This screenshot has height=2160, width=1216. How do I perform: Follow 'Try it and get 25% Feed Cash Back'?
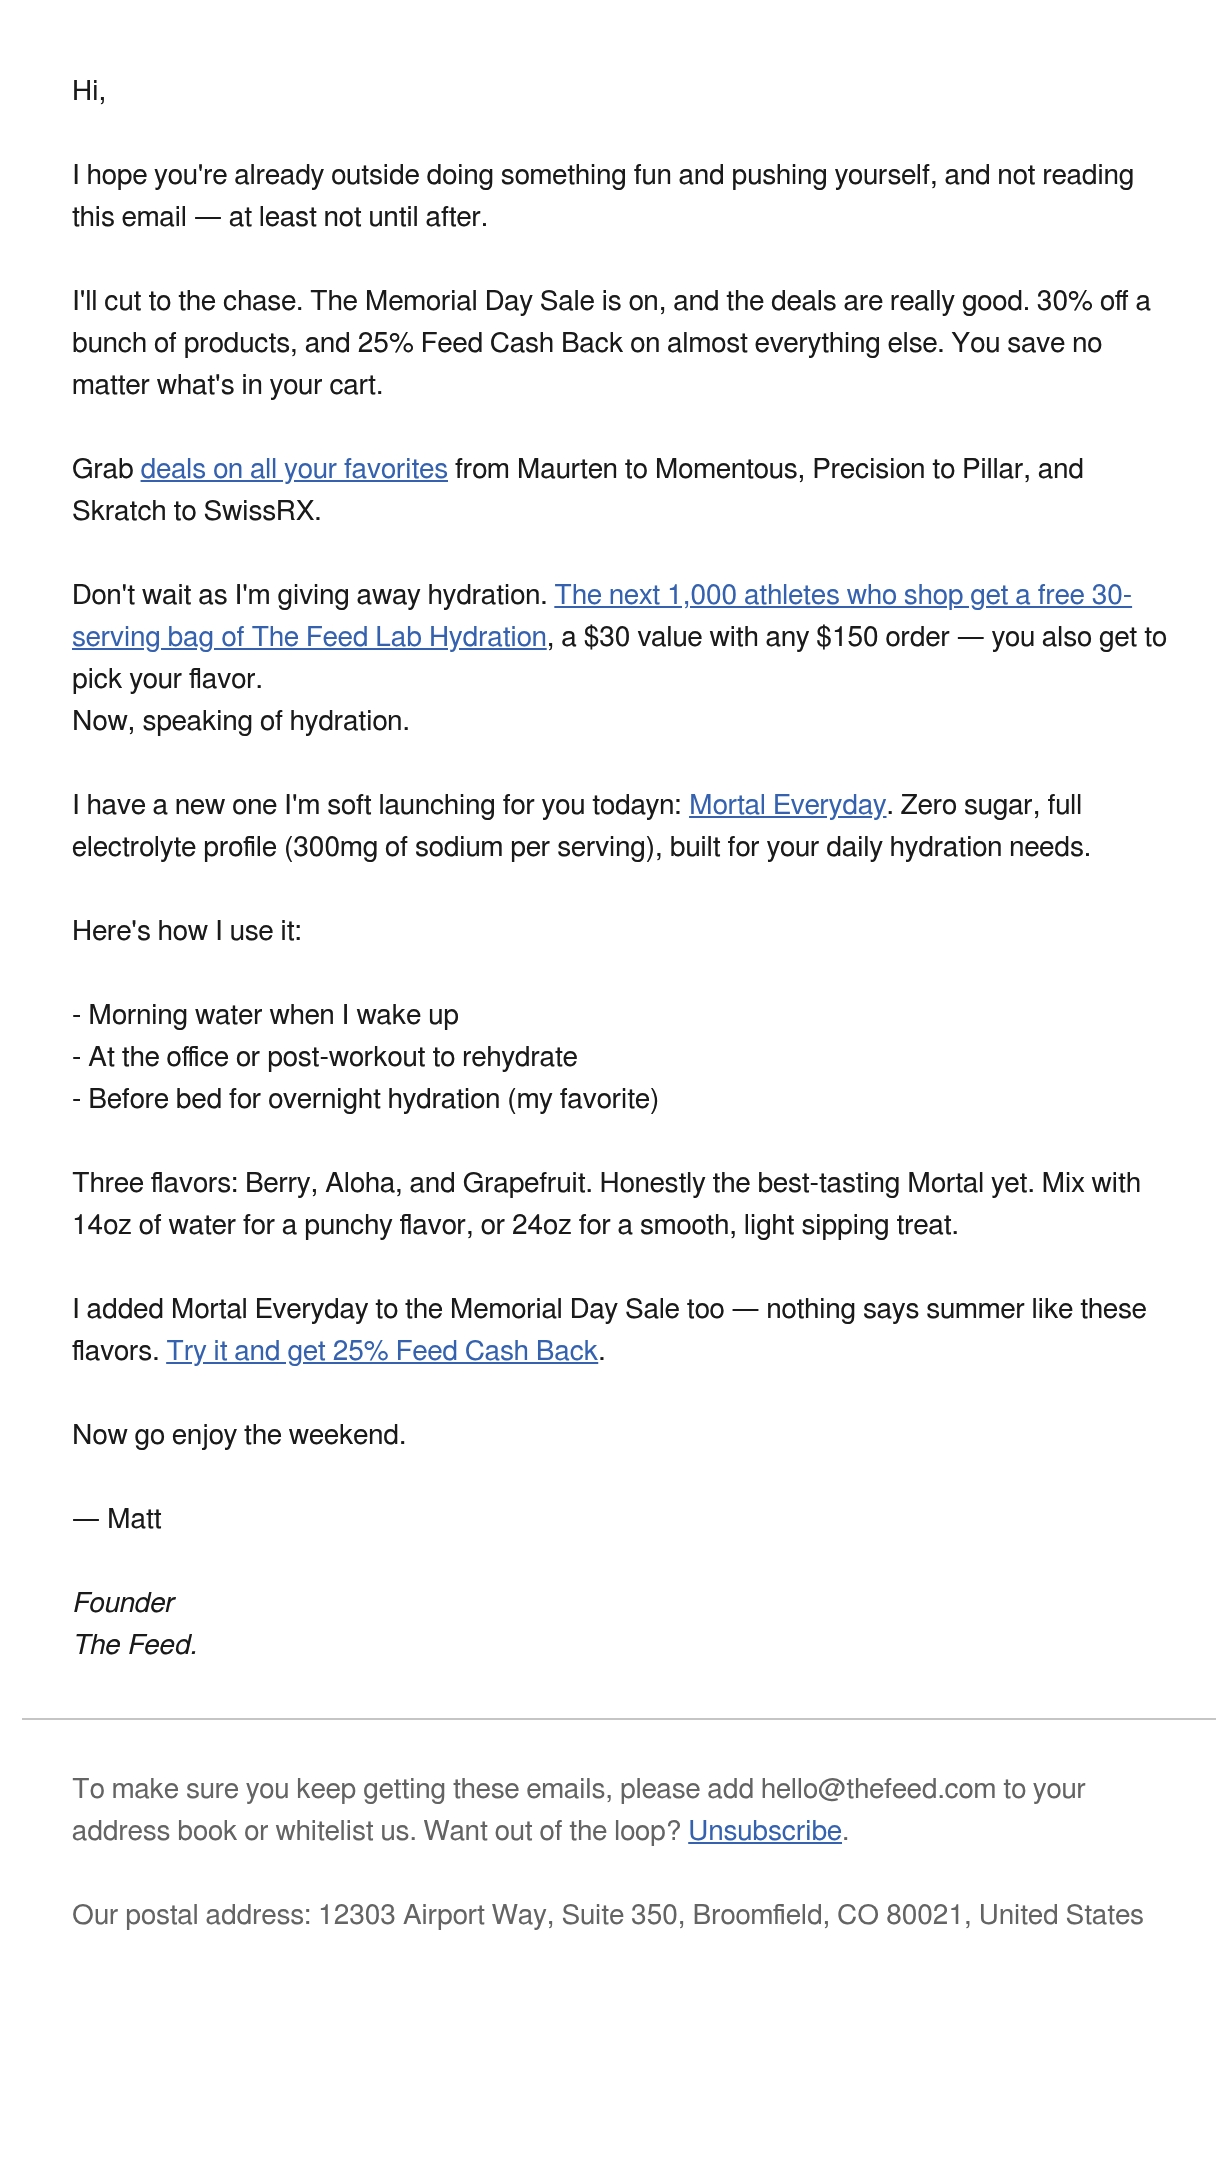(382, 1351)
